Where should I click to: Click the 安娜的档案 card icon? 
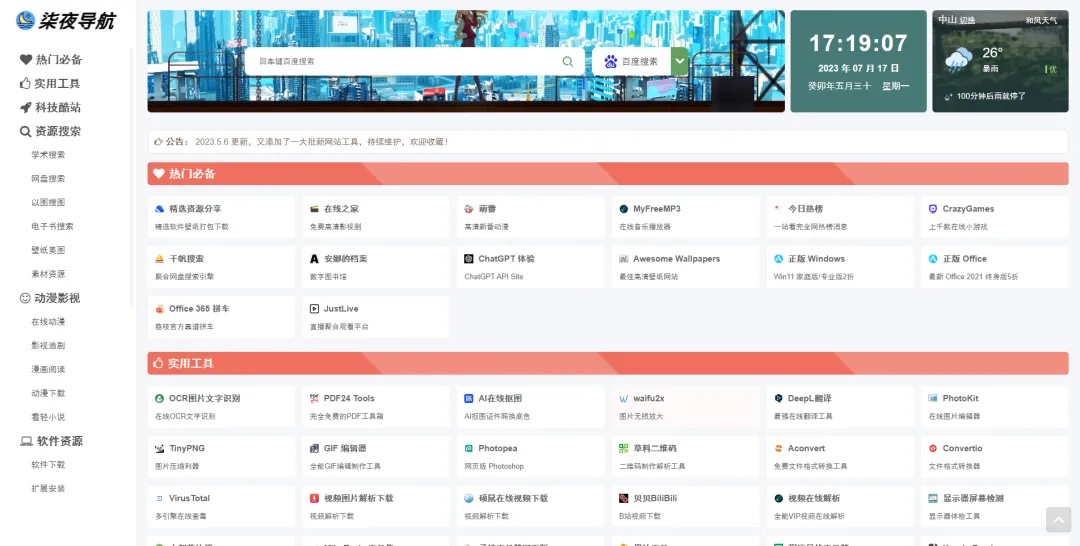(315, 259)
